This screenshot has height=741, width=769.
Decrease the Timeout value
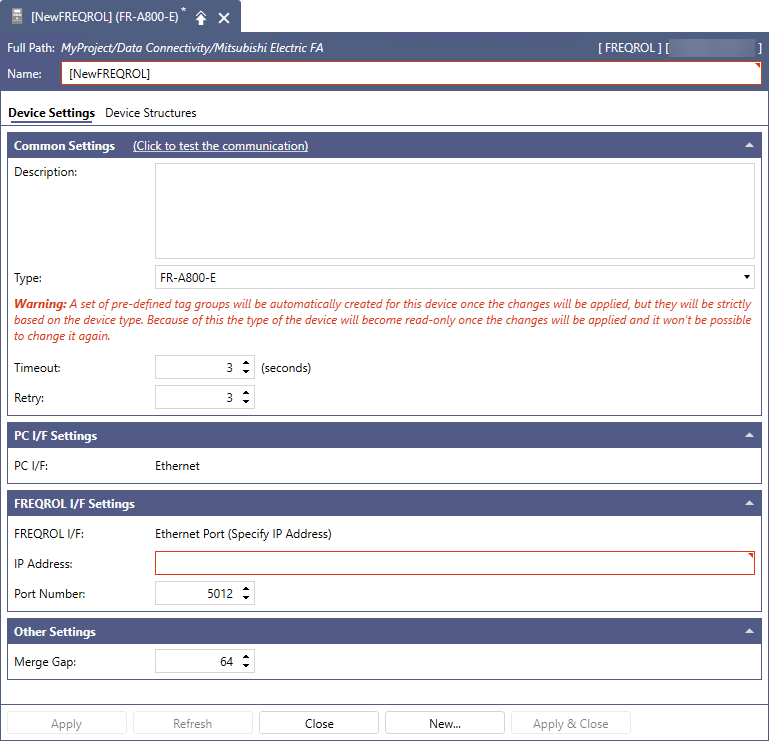(x=246, y=372)
